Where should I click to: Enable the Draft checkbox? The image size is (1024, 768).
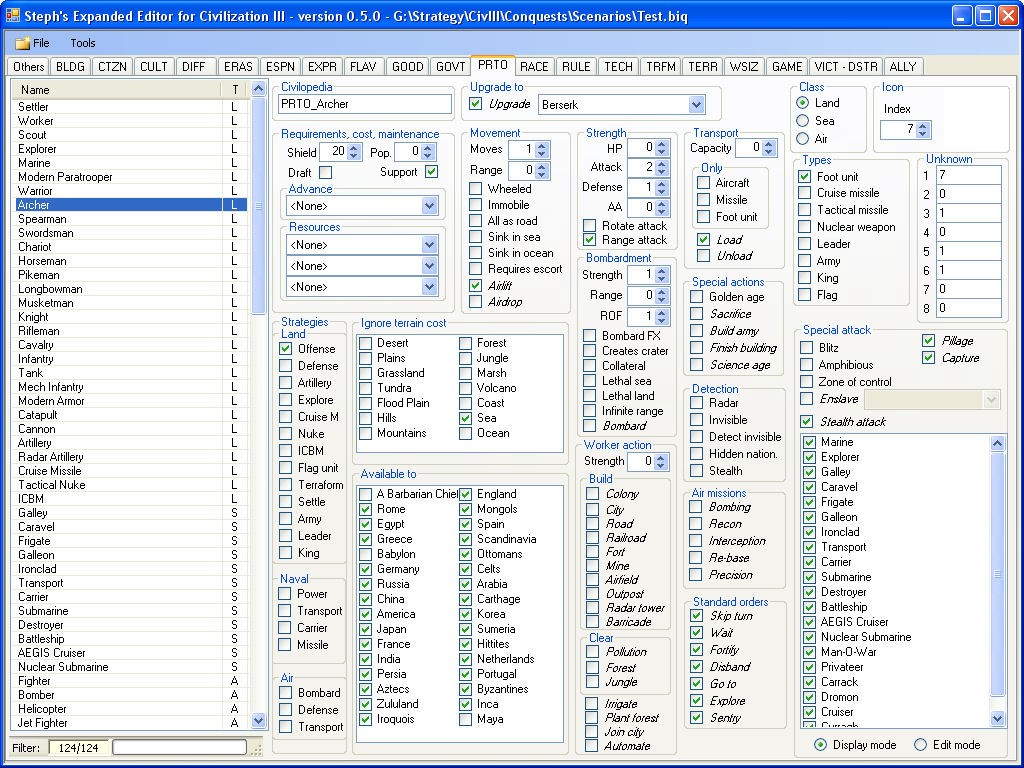(325, 172)
